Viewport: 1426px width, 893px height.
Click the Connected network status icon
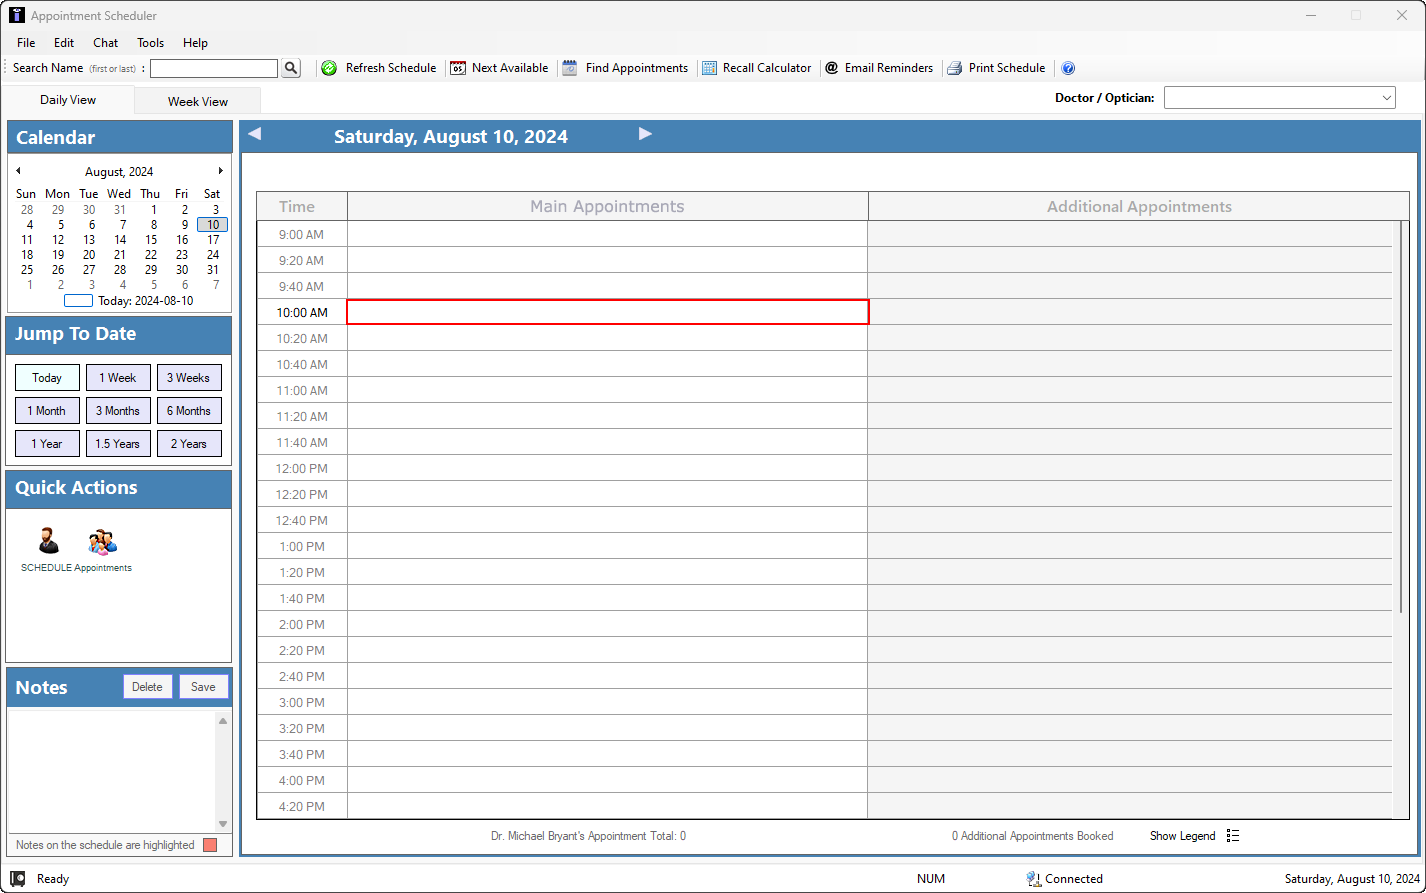tap(1033, 879)
